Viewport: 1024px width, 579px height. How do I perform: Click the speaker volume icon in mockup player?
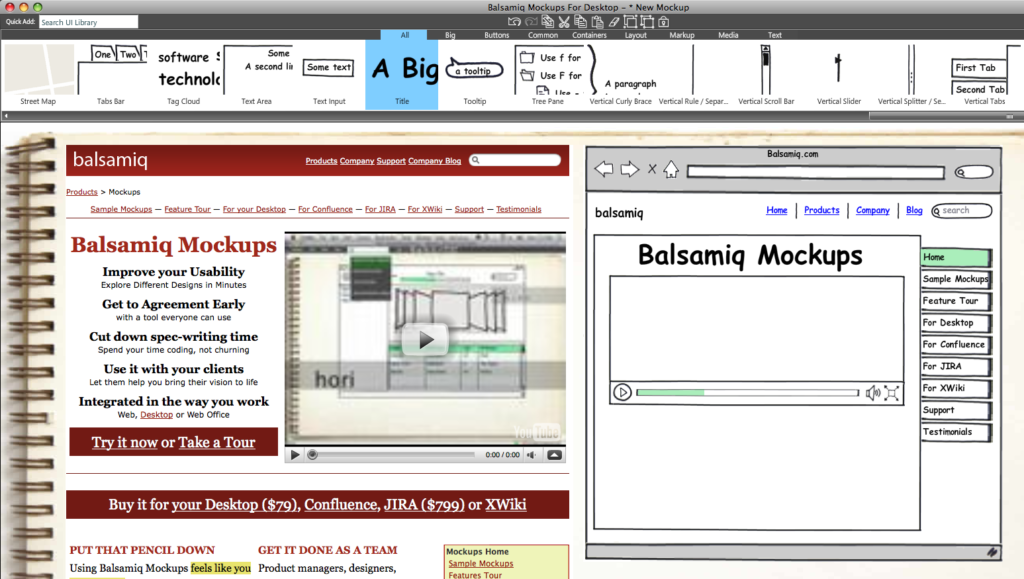(873, 393)
